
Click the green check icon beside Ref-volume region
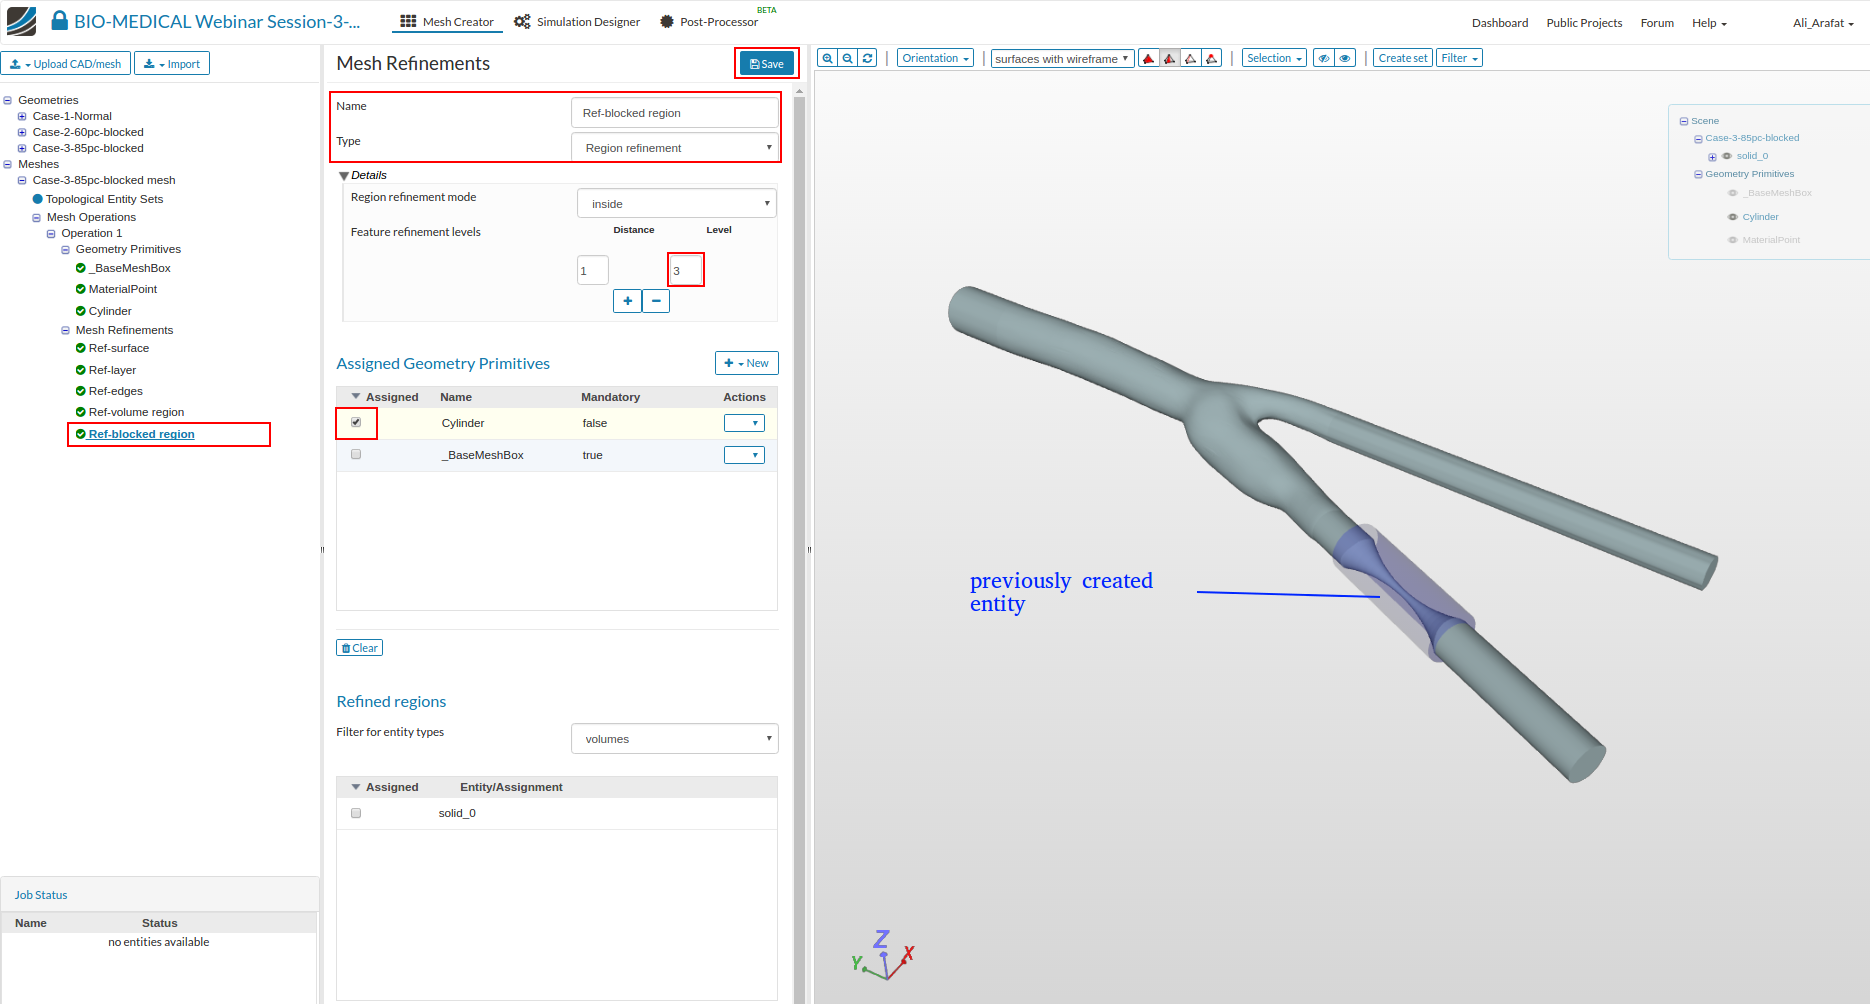click(81, 412)
